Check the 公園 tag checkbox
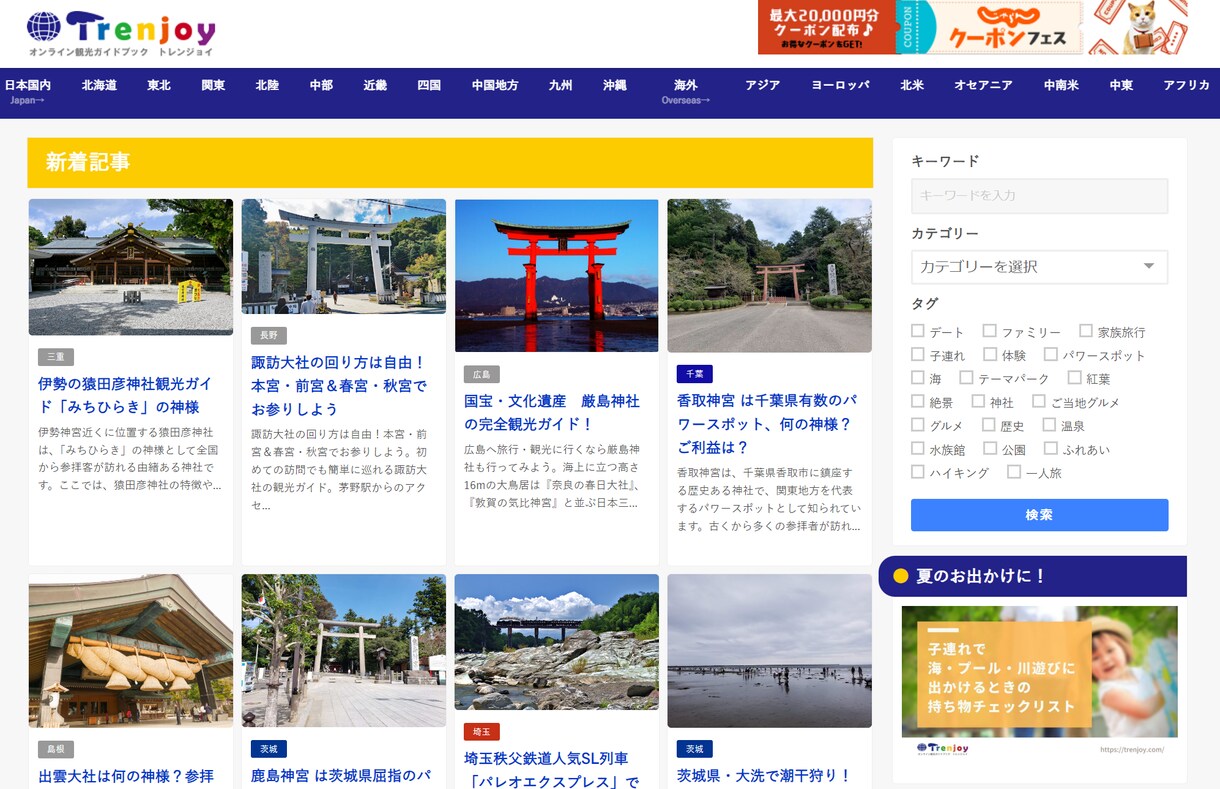This screenshot has height=789, width=1220. coord(990,449)
